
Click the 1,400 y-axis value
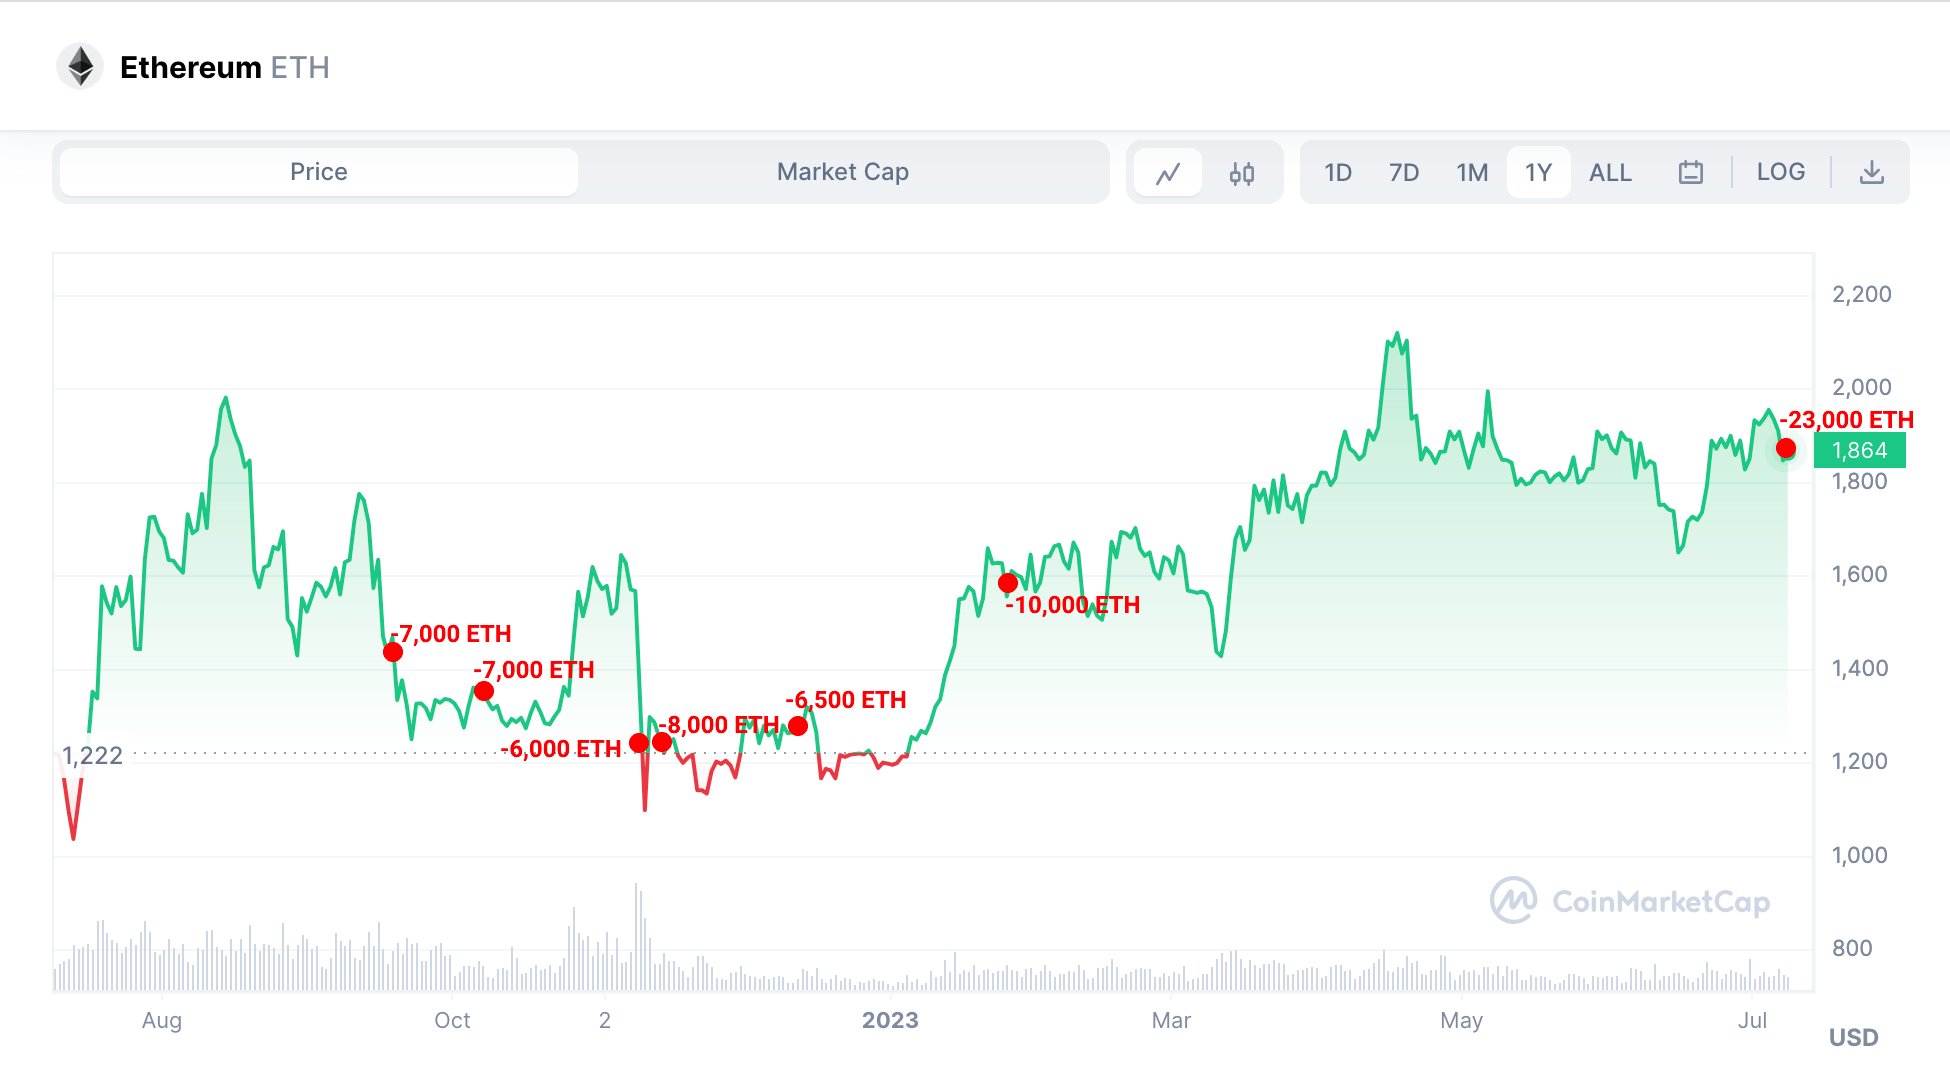tap(1859, 668)
